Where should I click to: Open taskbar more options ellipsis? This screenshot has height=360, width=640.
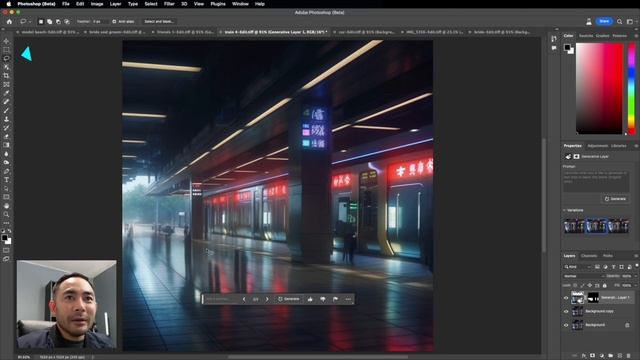point(348,299)
